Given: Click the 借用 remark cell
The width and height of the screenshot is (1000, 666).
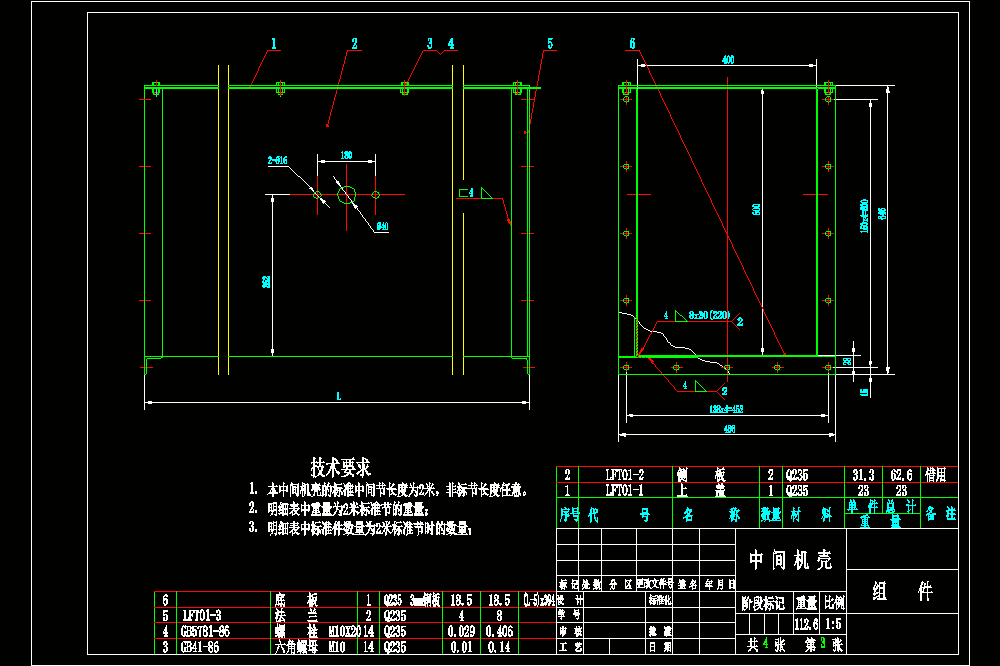Looking at the screenshot, I should coord(936,475).
